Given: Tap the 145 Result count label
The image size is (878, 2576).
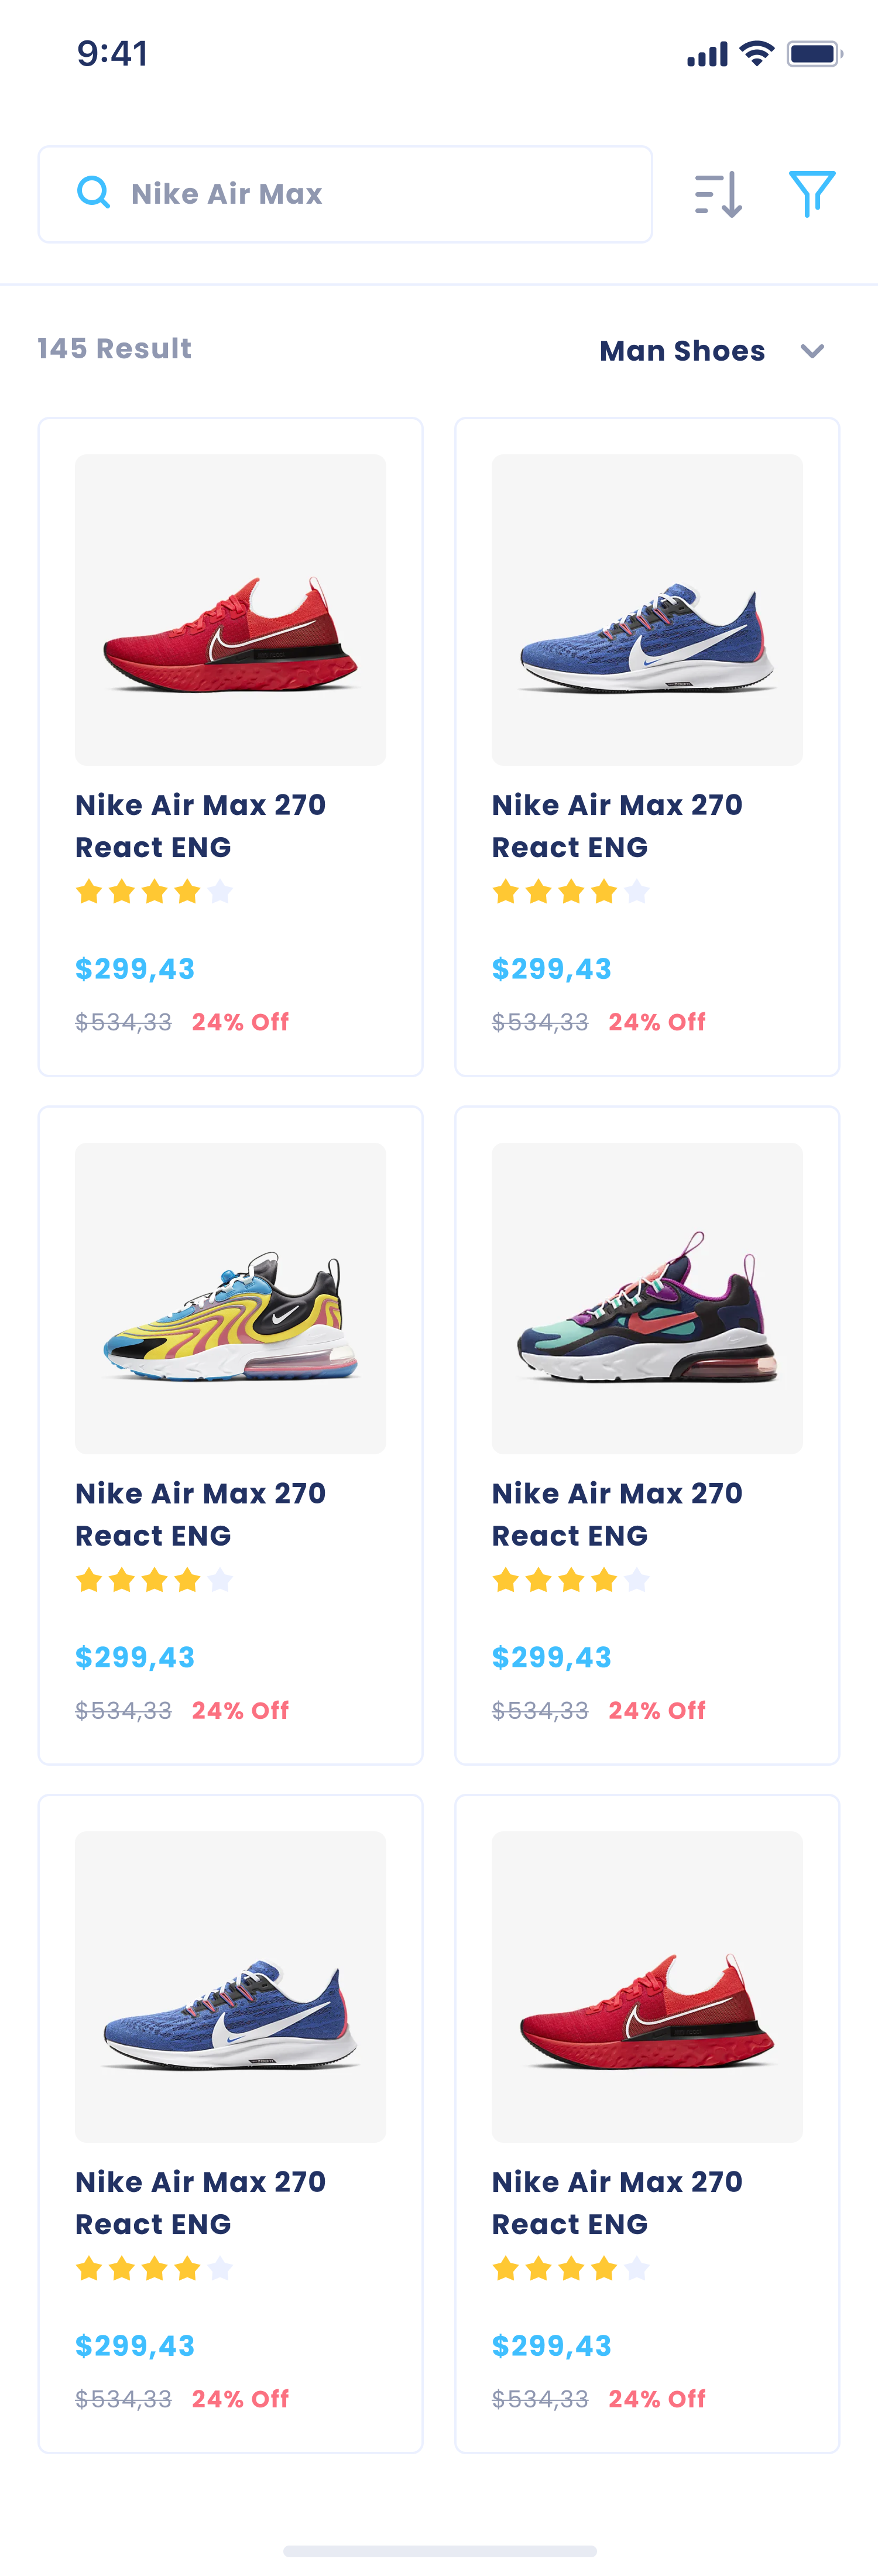Looking at the screenshot, I should point(114,348).
